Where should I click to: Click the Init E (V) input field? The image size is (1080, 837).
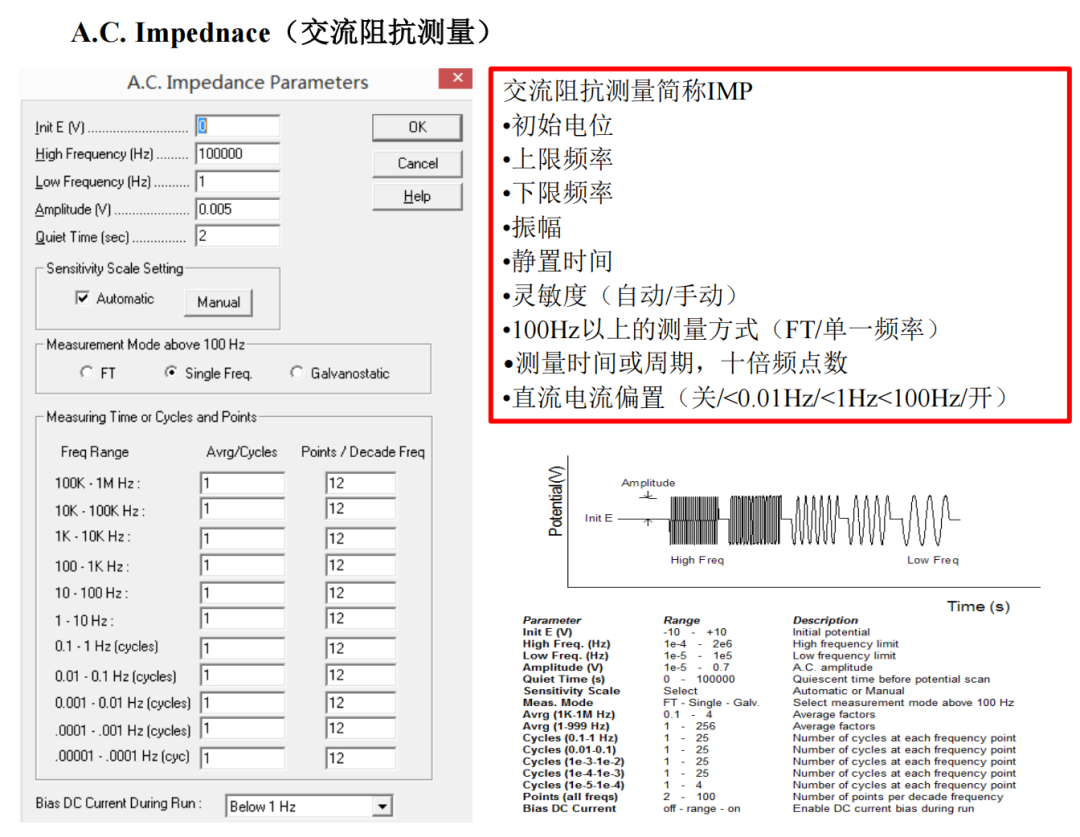coord(237,126)
